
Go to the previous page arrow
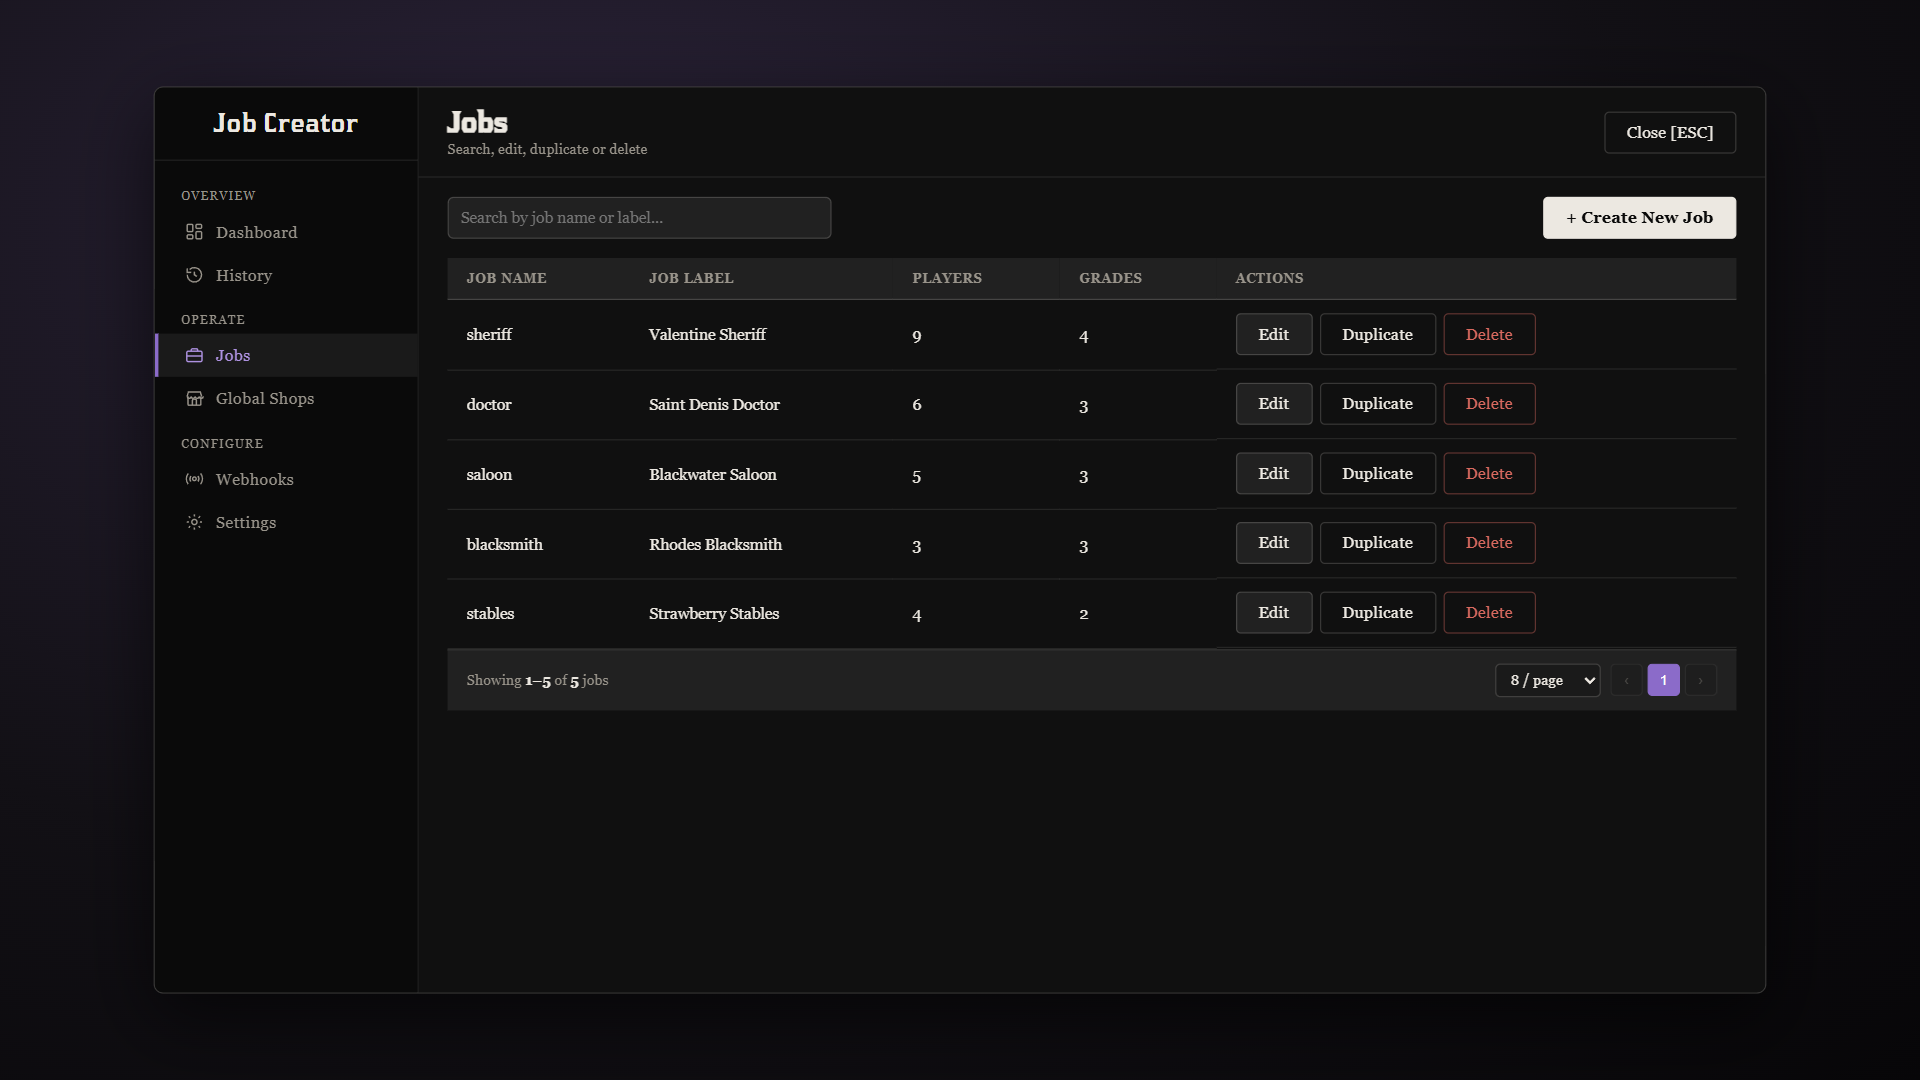(1626, 680)
